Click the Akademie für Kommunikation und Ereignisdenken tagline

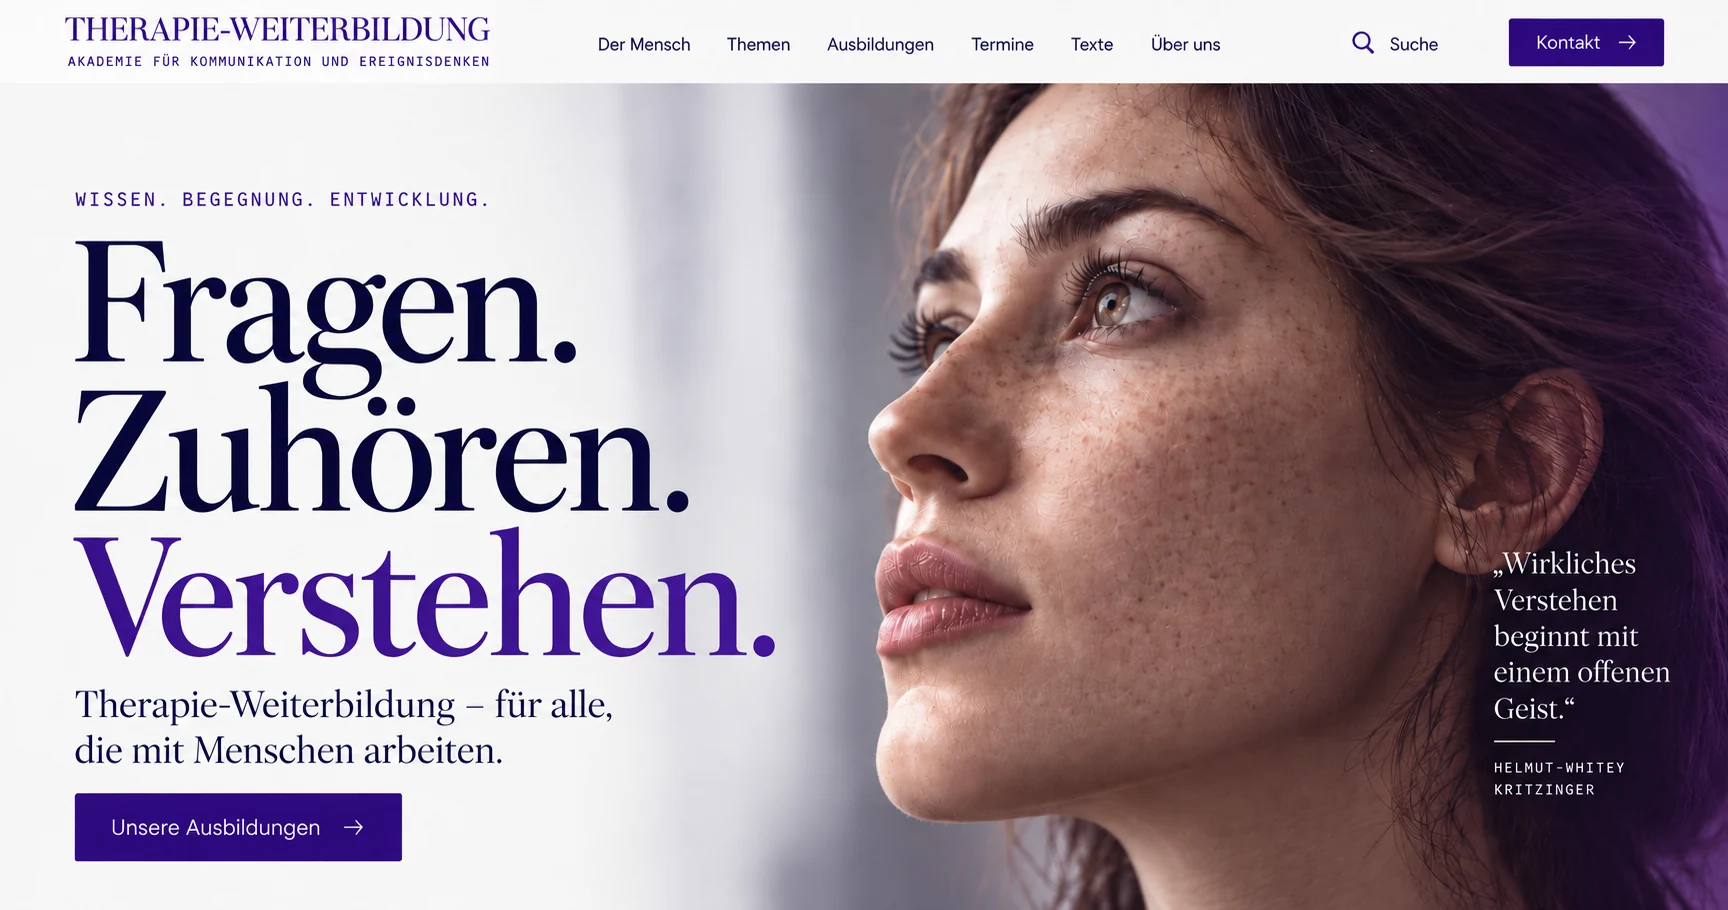coord(279,62)
